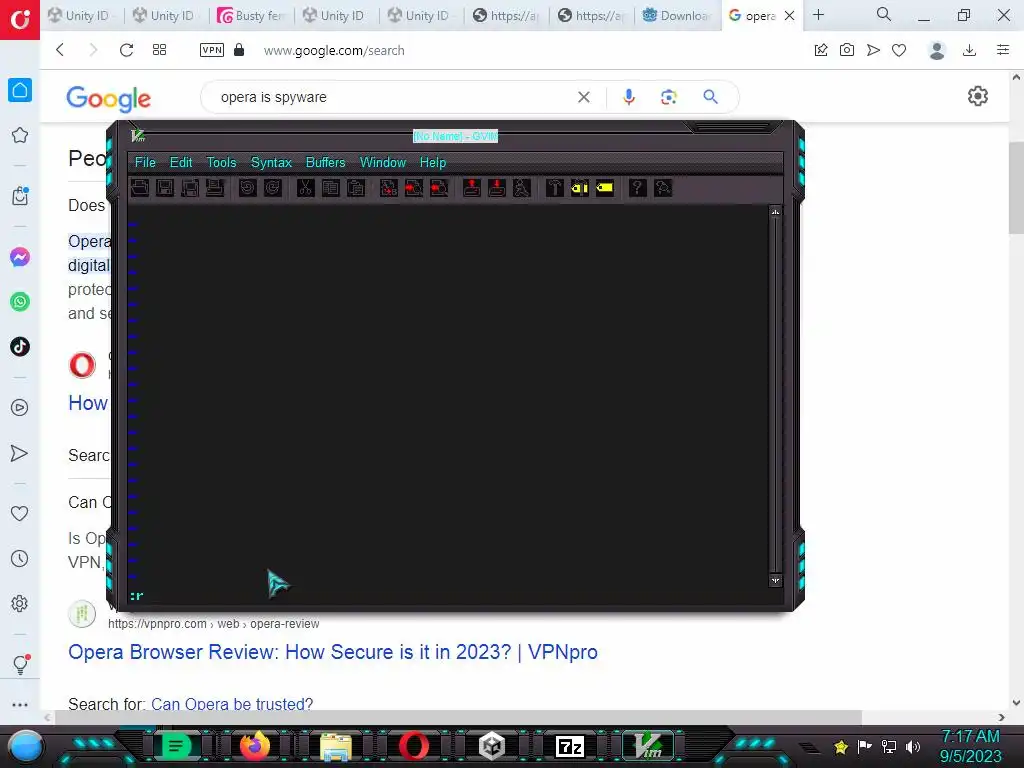1024x768 pixels.
Task: Open the Buffers menu in GVim
Action: (x=325, y=163)
